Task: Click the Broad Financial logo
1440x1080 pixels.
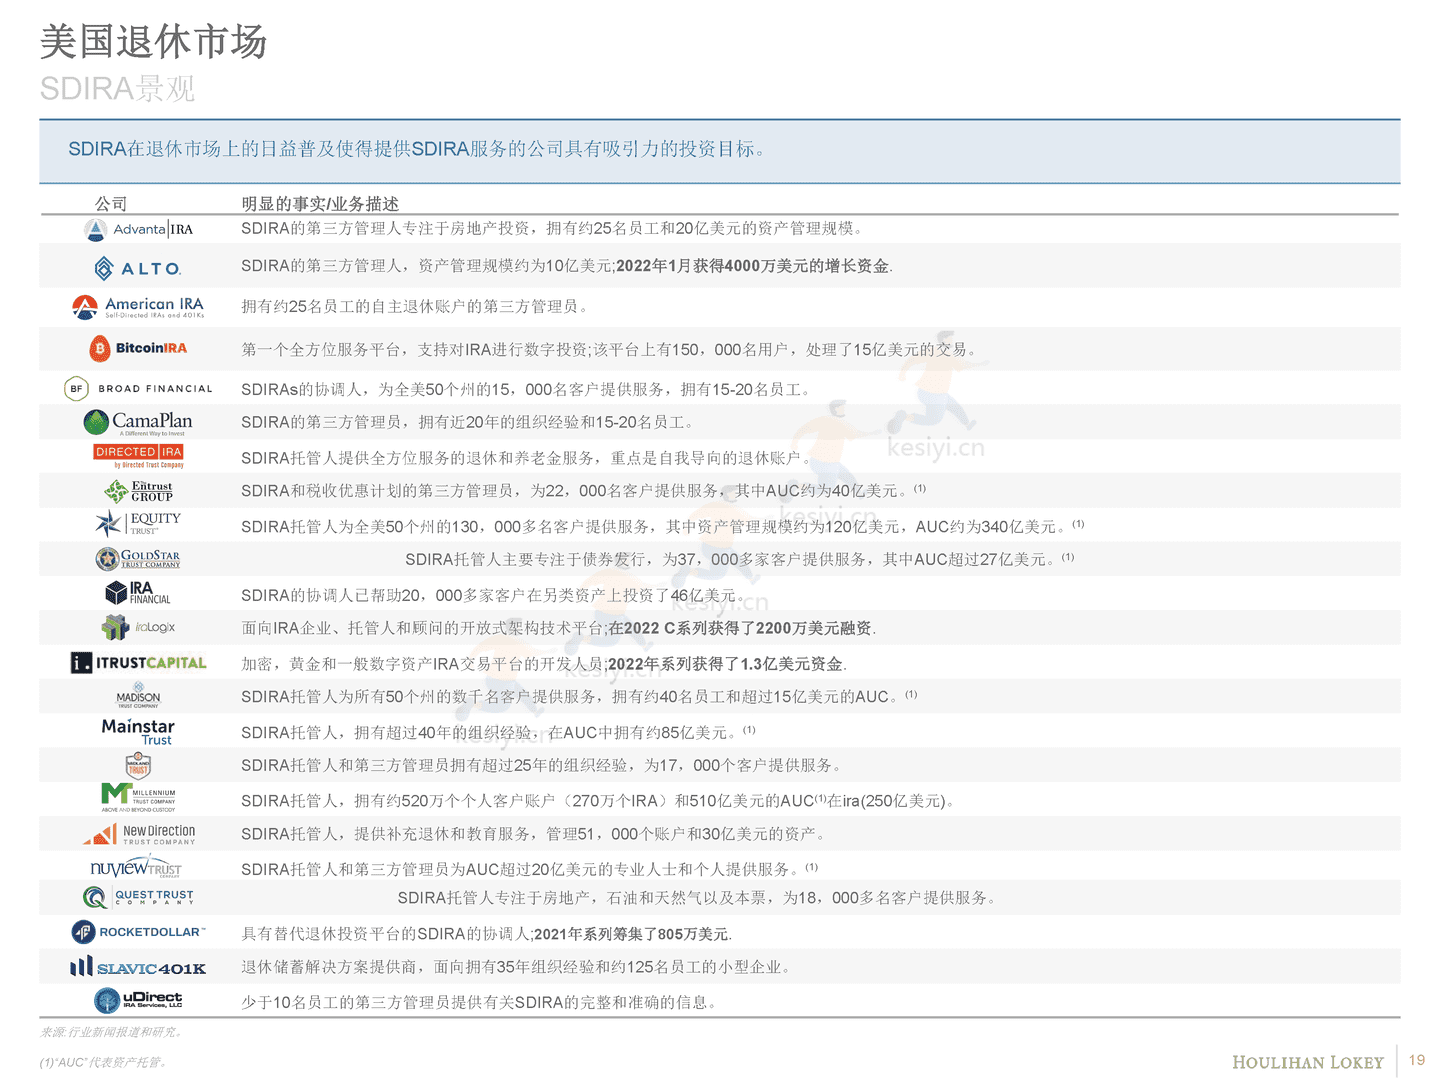Action: [x=139, y=388]
